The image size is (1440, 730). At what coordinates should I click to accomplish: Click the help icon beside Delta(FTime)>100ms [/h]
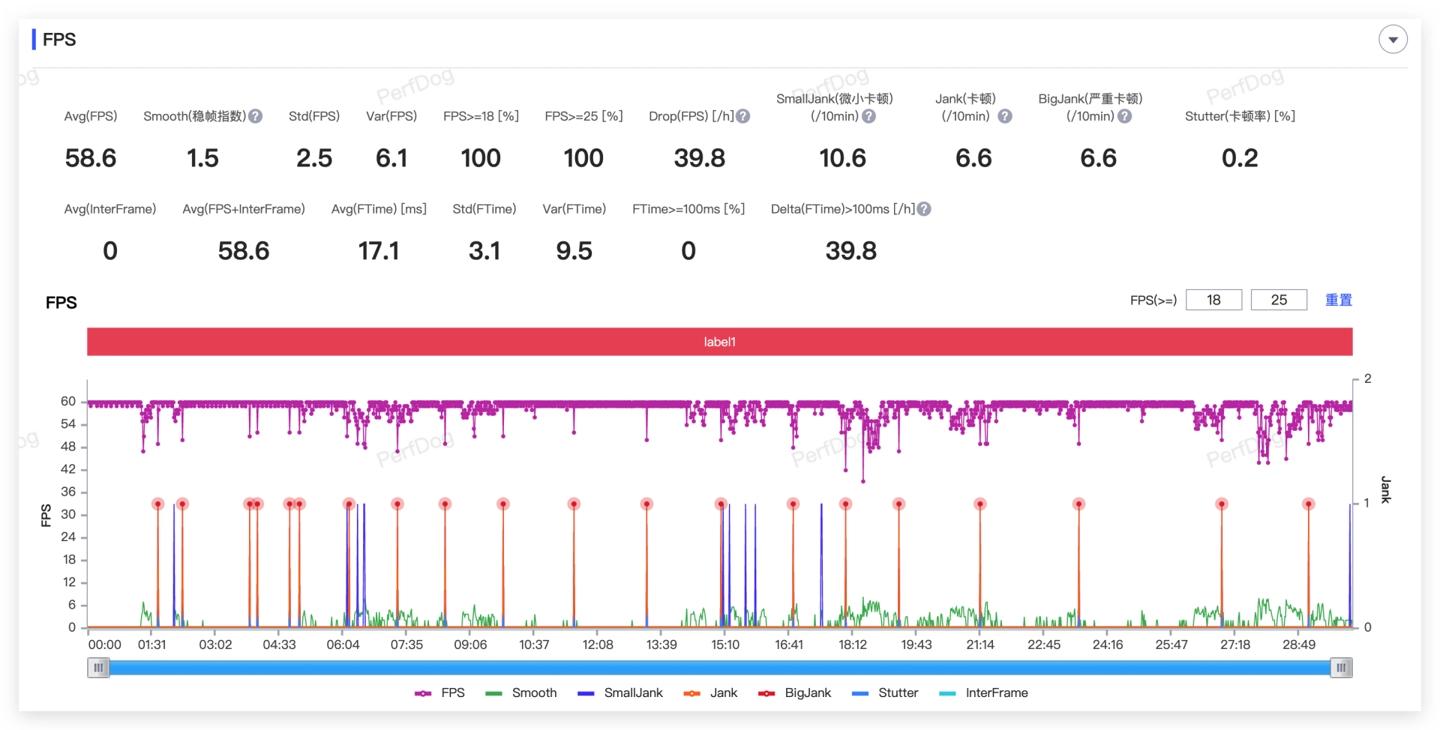click(924, 209)
